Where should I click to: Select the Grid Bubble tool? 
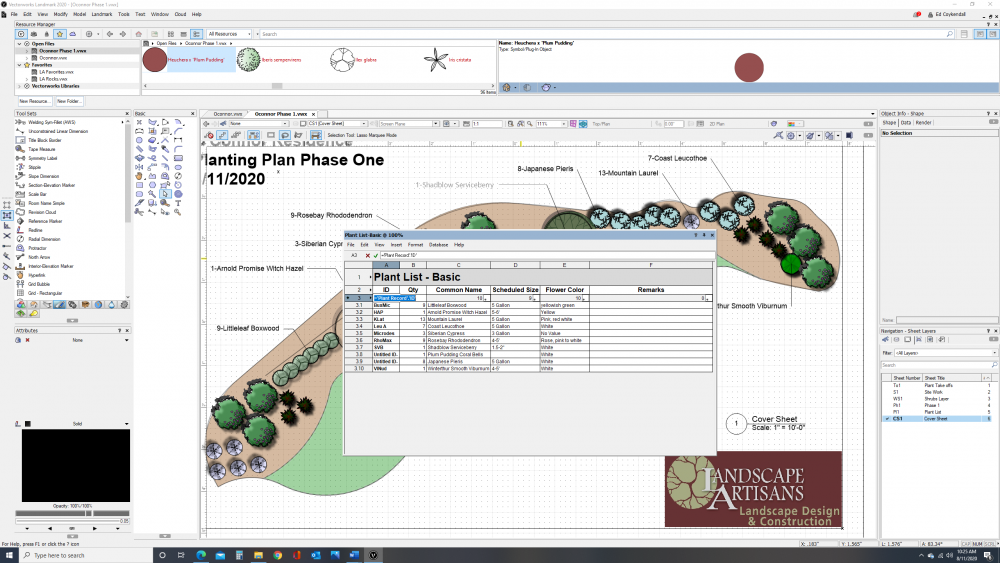[x=40, y=284]
